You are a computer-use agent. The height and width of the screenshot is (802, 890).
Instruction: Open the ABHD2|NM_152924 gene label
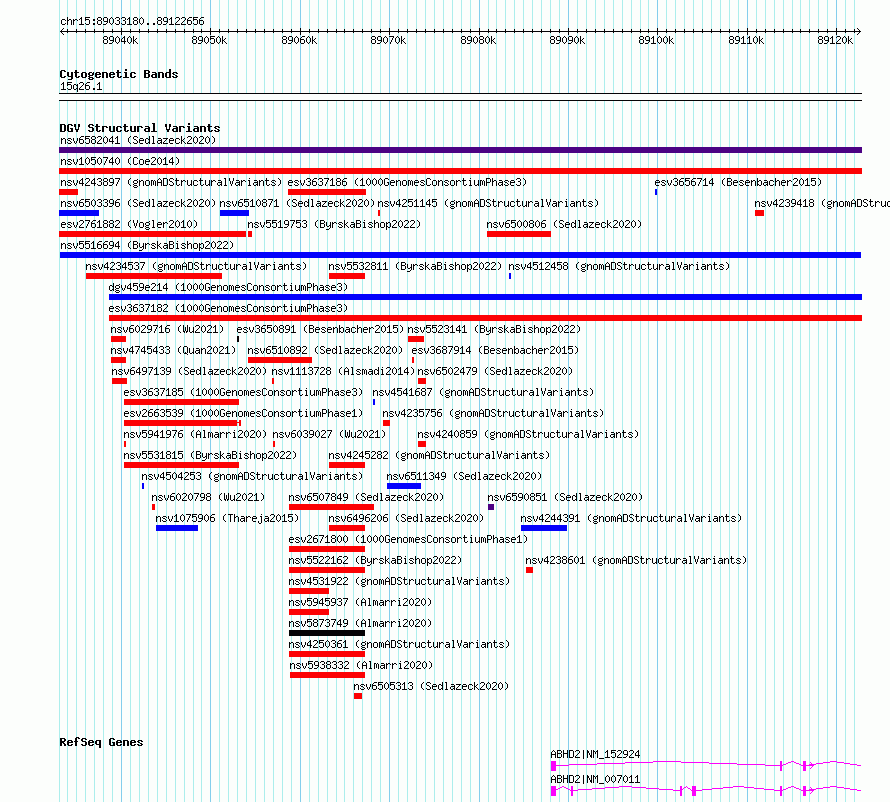595,754
